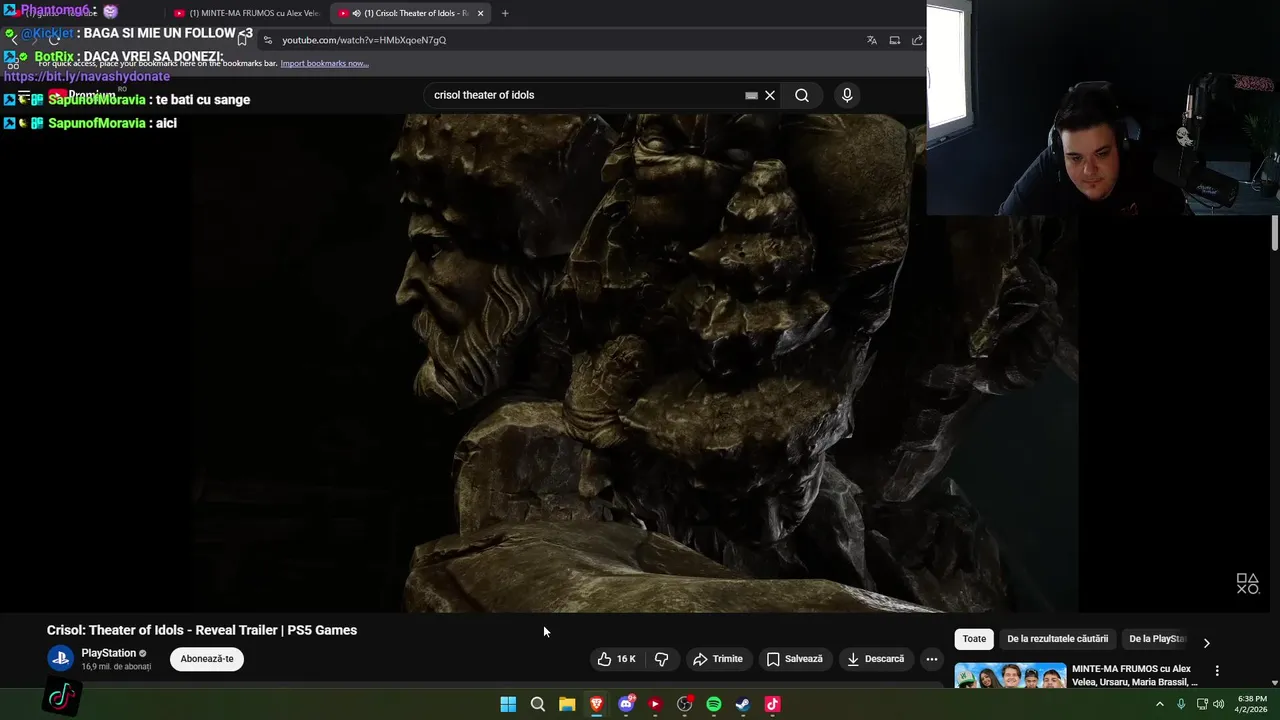This screenshot has height=720, width=1280.
Task: Click the Descarcă download button
Action: coord(875,659)
